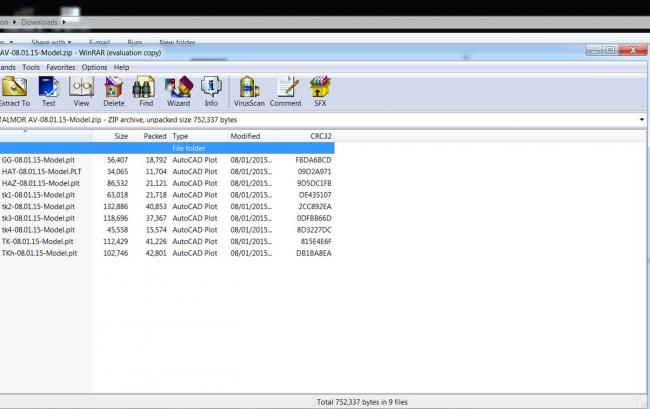Add an archive Comment
The image size is (650, 409).
[285, 90]
